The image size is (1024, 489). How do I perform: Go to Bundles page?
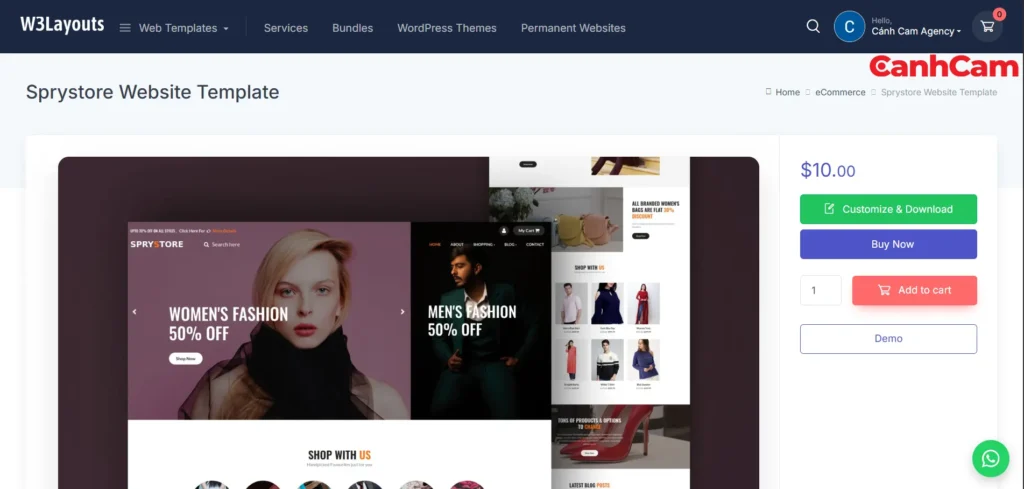pyautogui.click(x=353, y=28)
